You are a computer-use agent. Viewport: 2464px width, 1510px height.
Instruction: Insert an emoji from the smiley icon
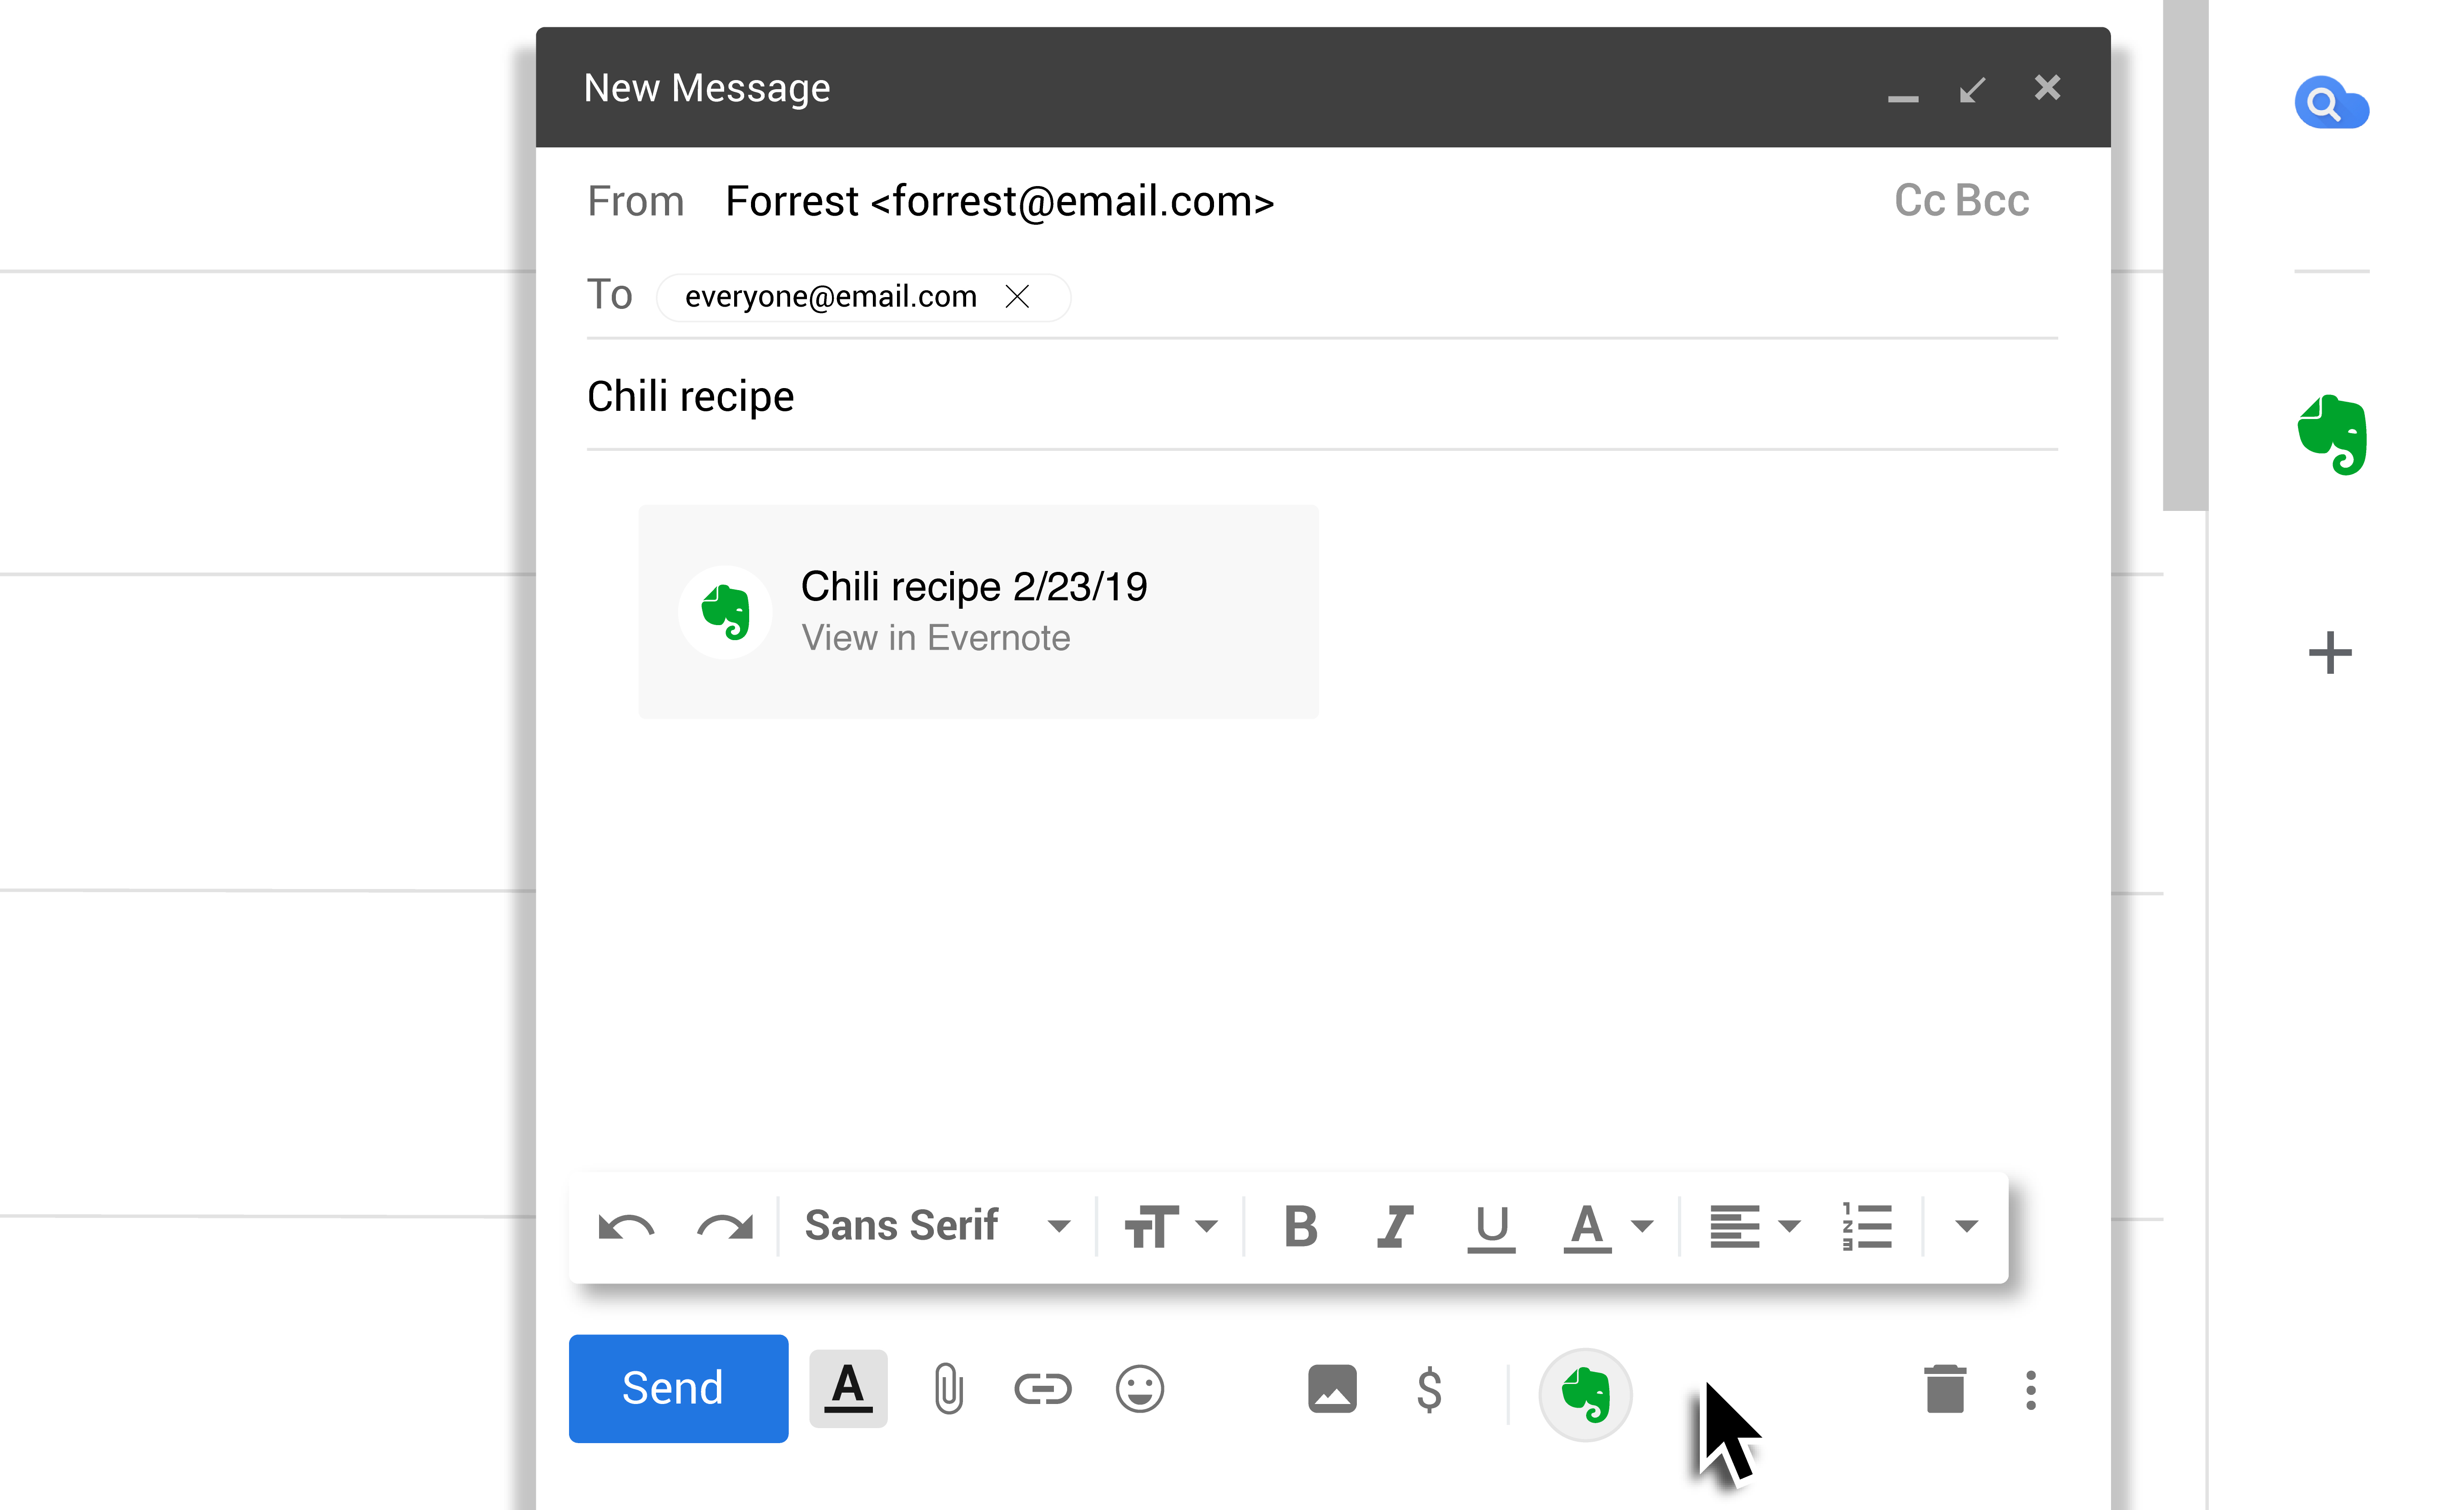tap(1139, 1388)
